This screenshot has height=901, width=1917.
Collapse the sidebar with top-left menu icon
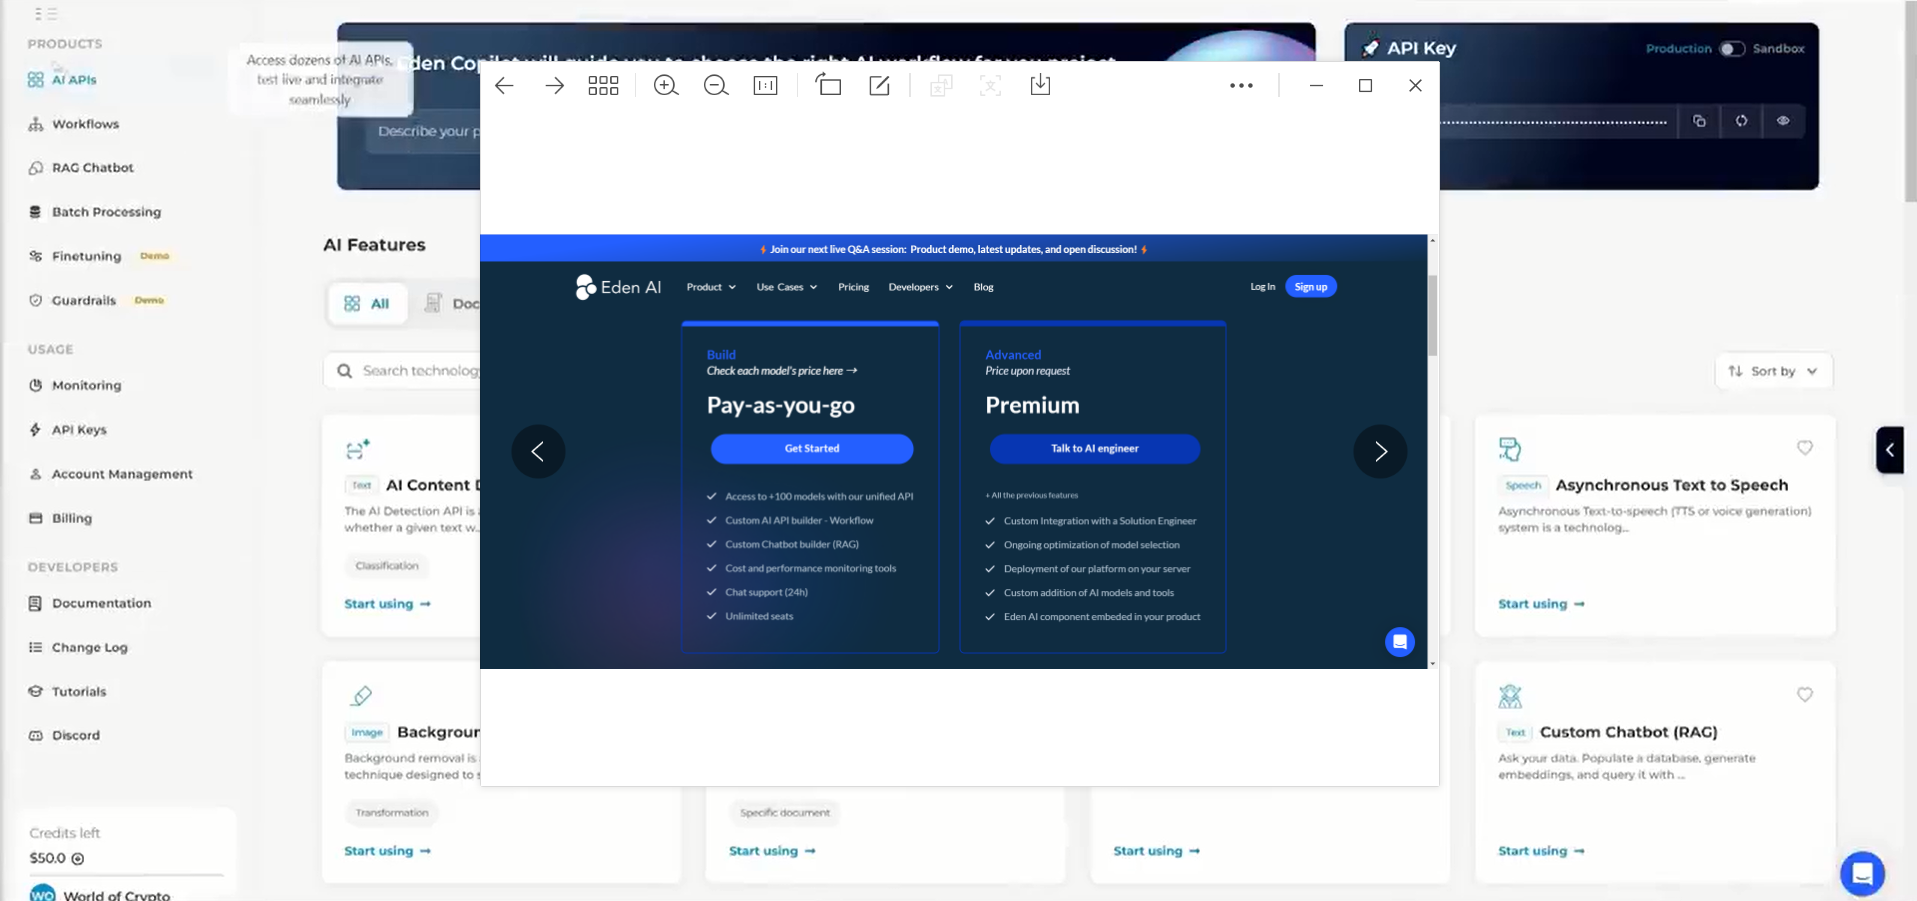tap(46, 14)
